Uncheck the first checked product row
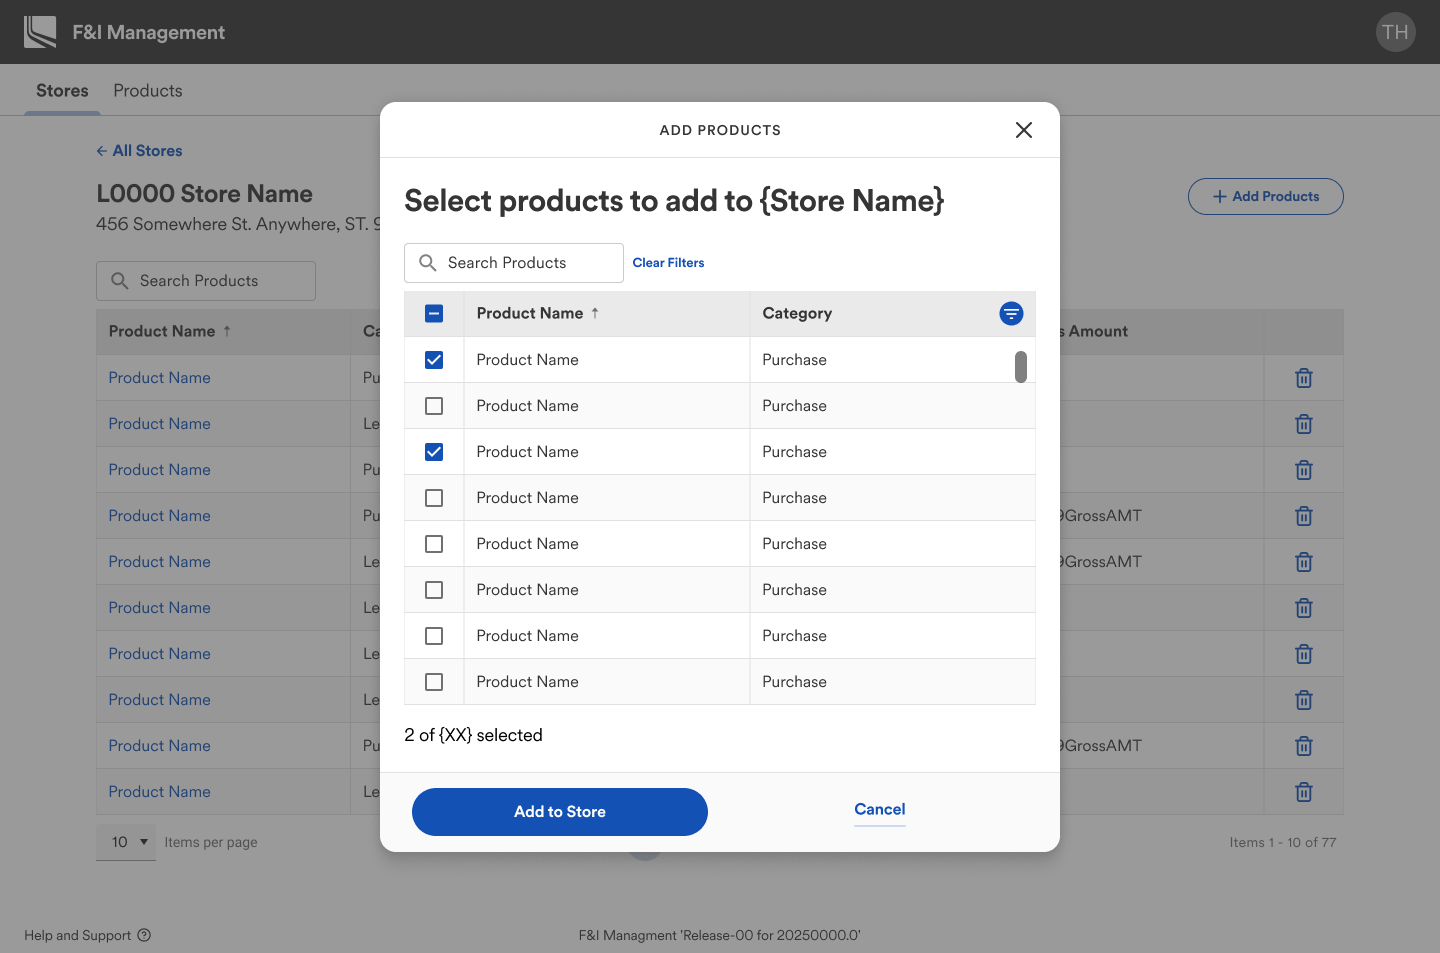Screen dimensions: 1440x953 (434, 360)
